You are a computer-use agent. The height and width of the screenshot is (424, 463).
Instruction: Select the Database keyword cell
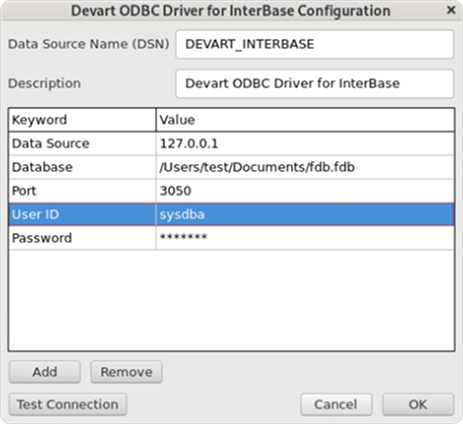coord(82,167)
